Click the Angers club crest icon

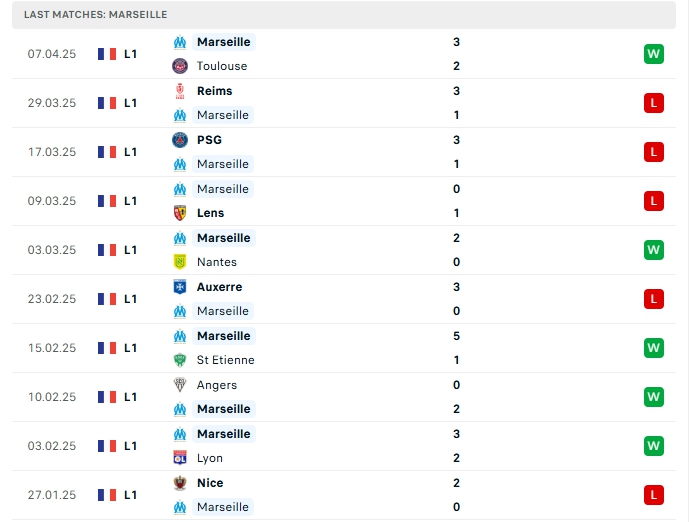(x=180, y=385)
